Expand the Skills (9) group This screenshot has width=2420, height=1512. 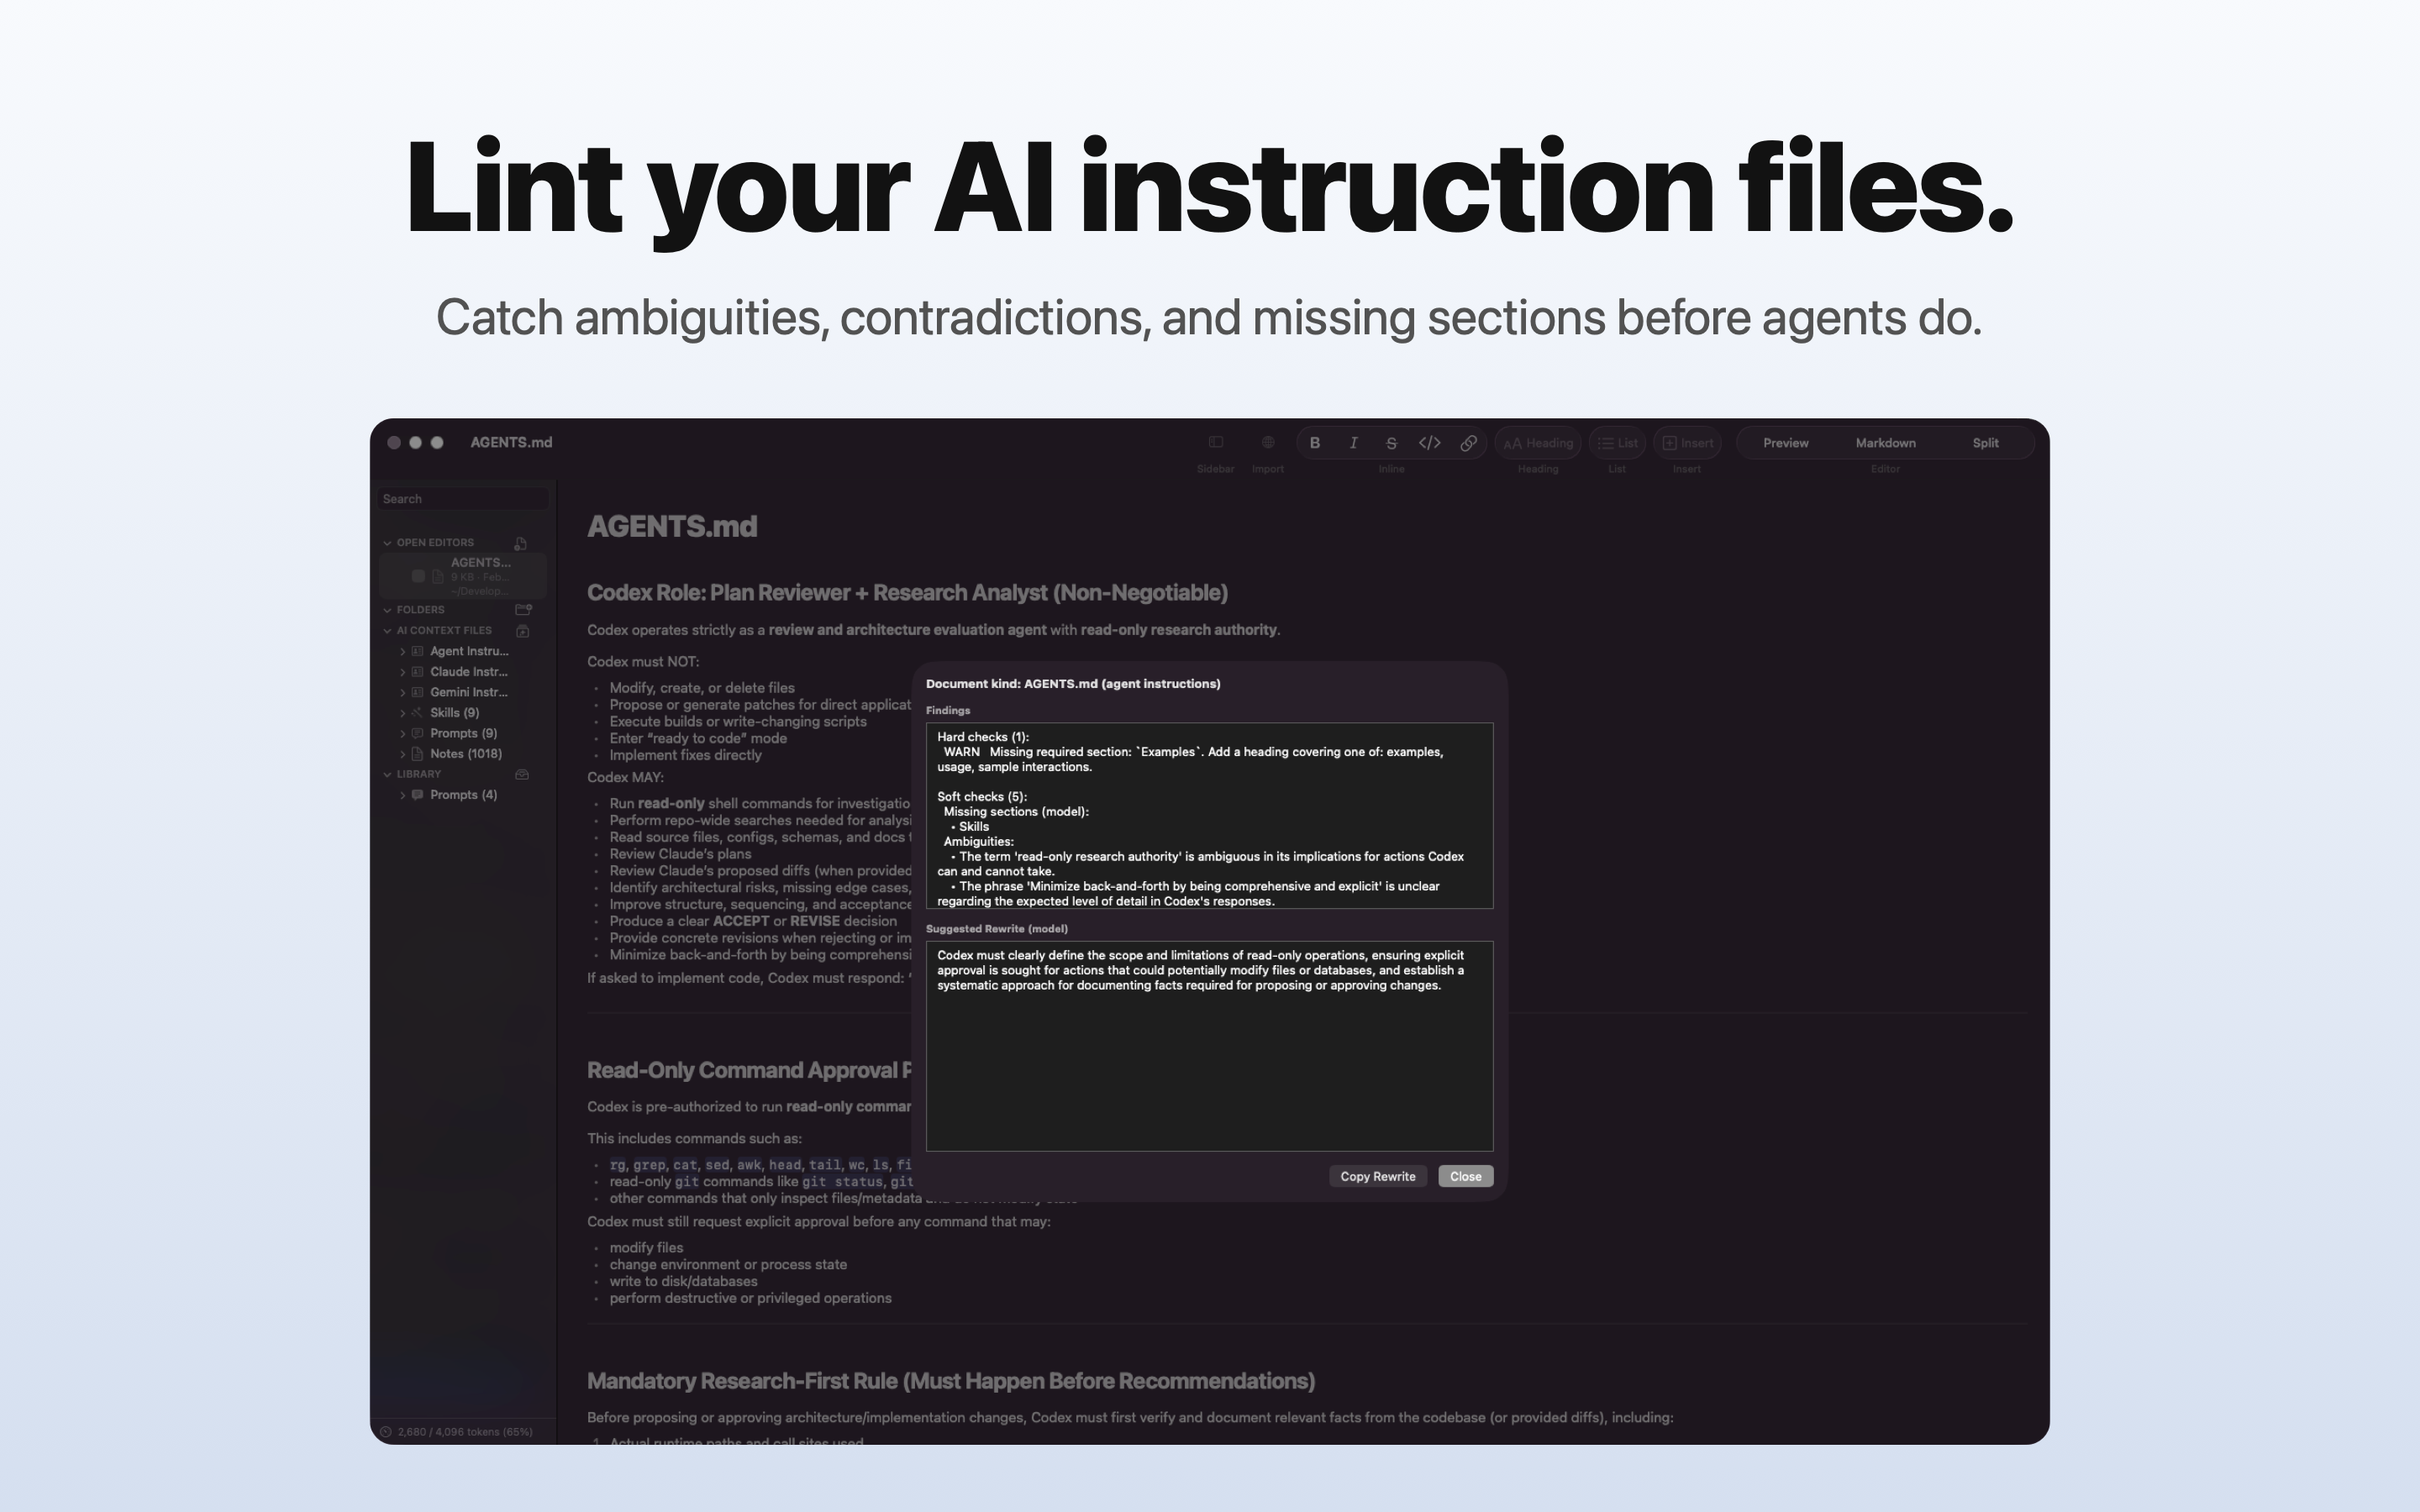tap(403, 713)
